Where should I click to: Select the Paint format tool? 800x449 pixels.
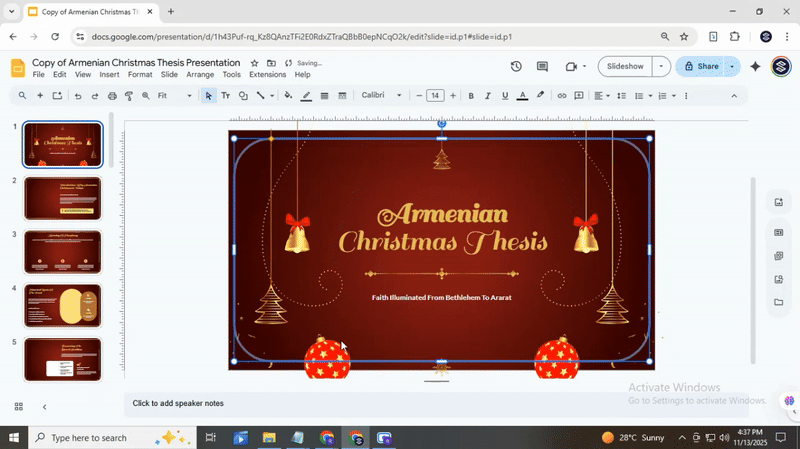[x=128, y=96]
